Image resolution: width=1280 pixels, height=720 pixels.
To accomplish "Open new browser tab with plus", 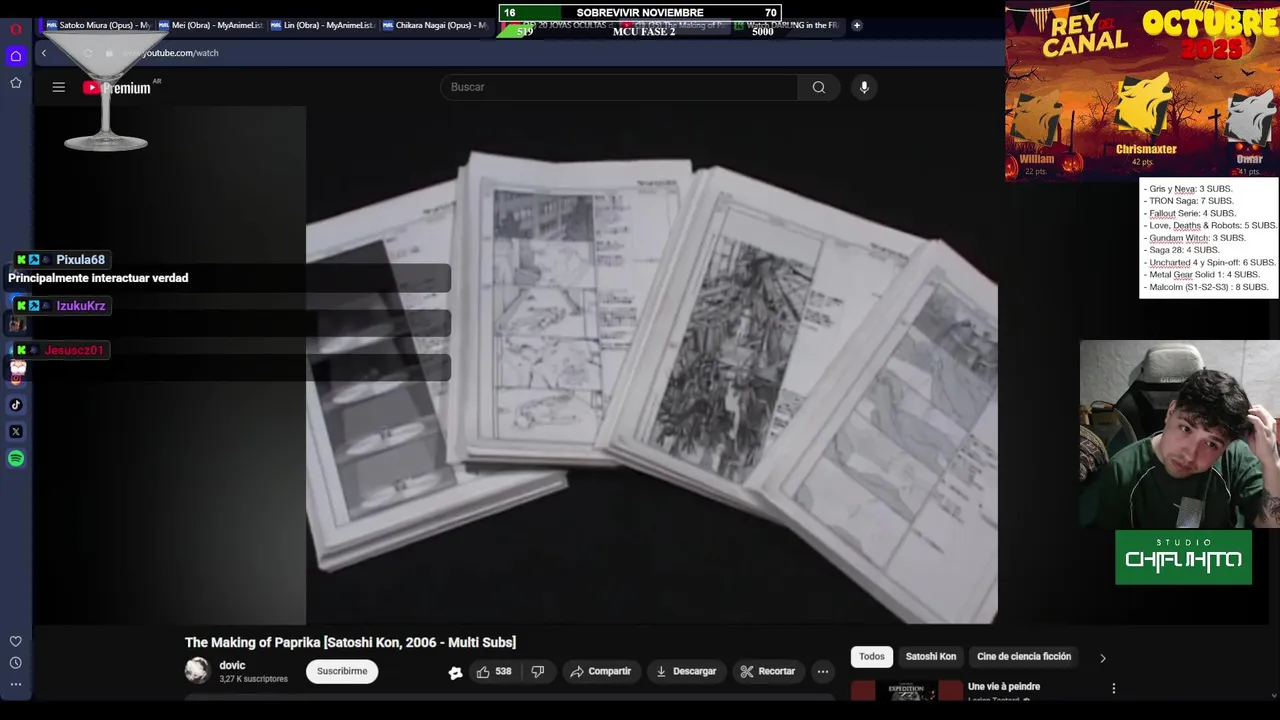I will pos(857,25).
